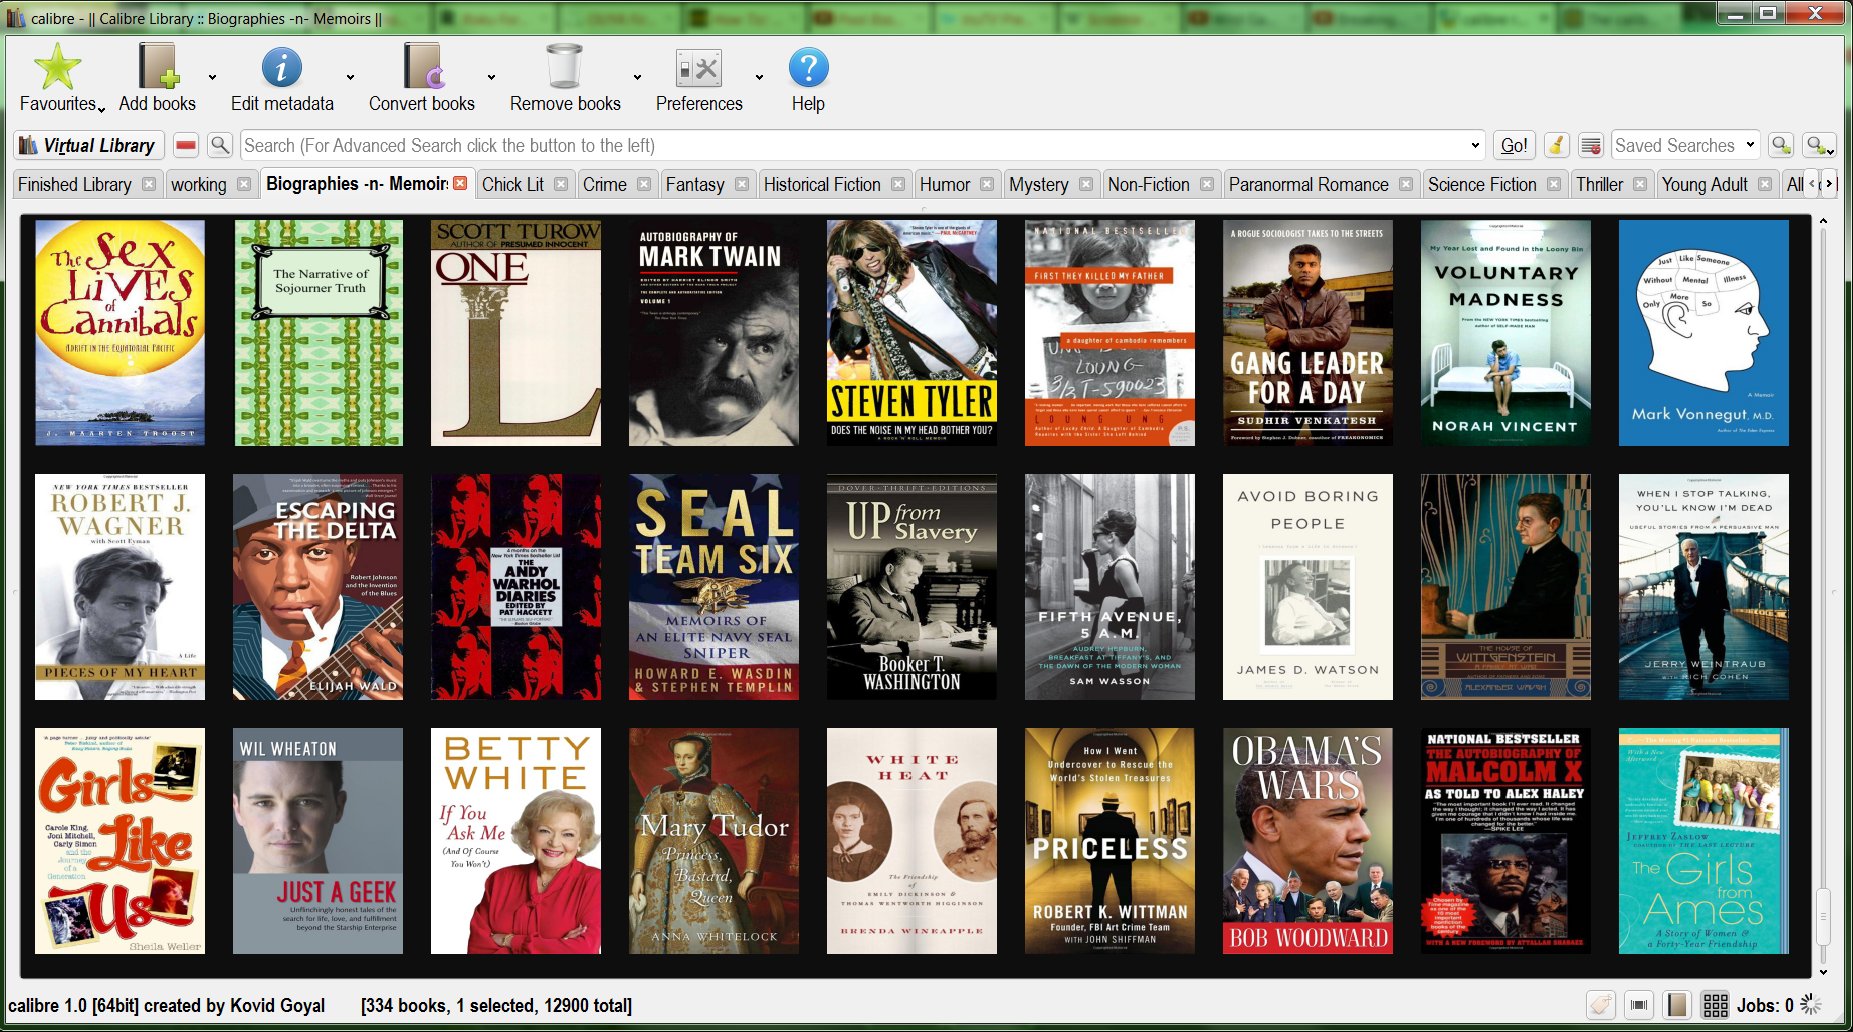
Task: Toggle the Tag Browser panel in status bar
Action: [x=1601, y=1005]
